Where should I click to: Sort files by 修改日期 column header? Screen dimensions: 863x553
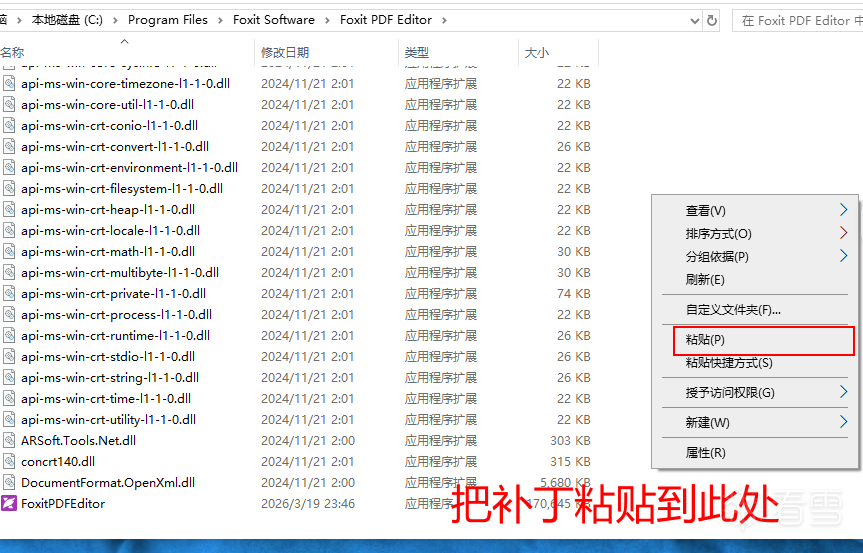(x=285, y=53)
